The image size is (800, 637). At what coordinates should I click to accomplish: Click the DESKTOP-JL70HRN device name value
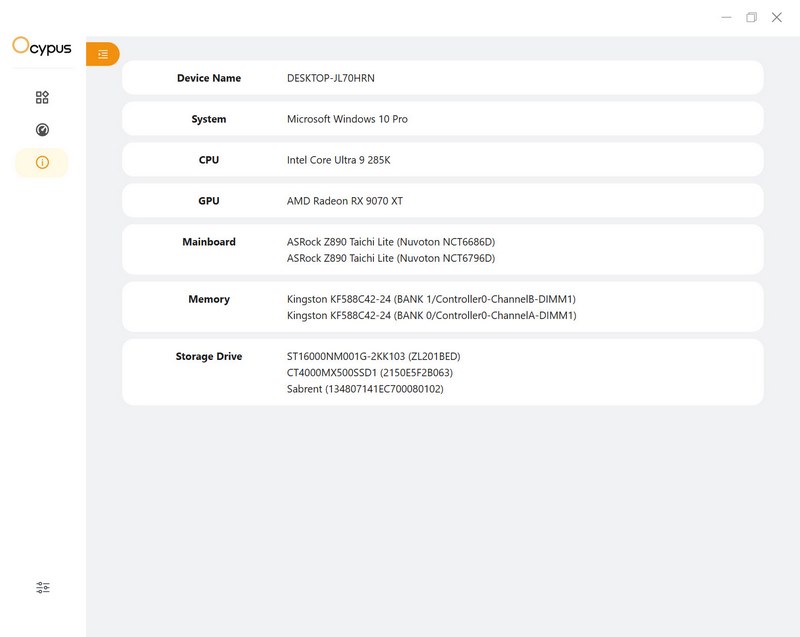(x=331, y=78)
